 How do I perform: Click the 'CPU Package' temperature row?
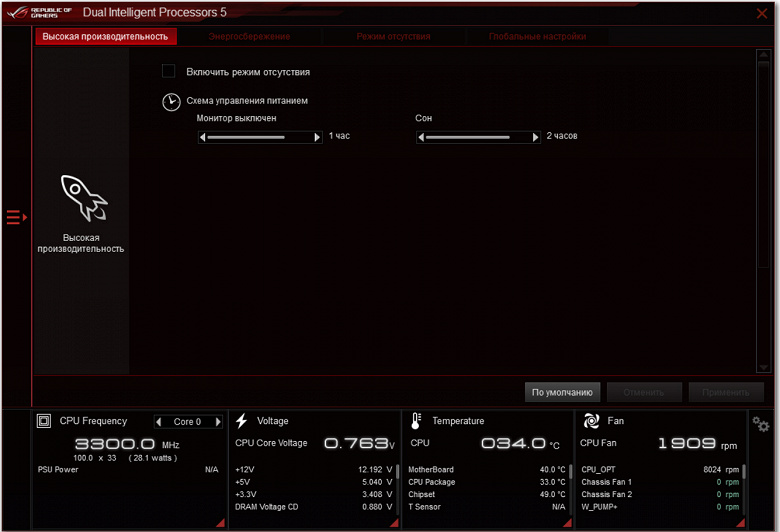click(487, 482)
